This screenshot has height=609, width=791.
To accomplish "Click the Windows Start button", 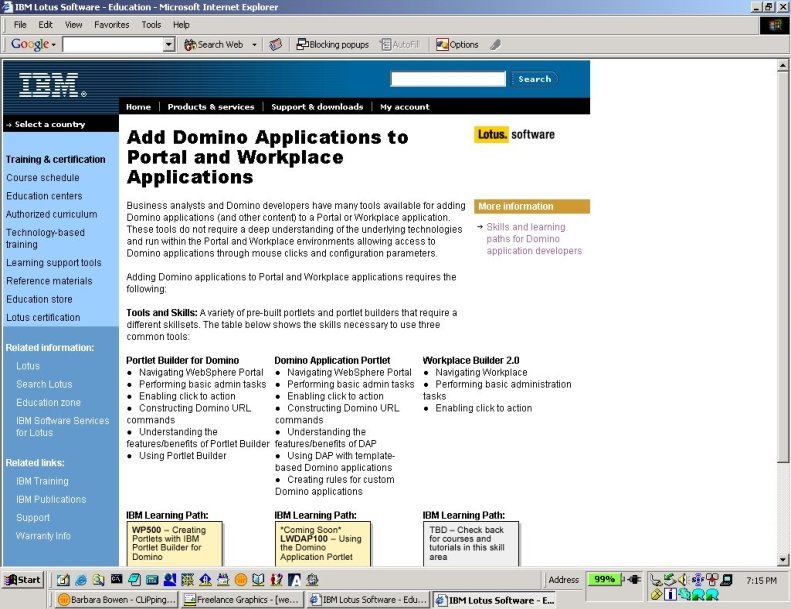I will 23,580.
